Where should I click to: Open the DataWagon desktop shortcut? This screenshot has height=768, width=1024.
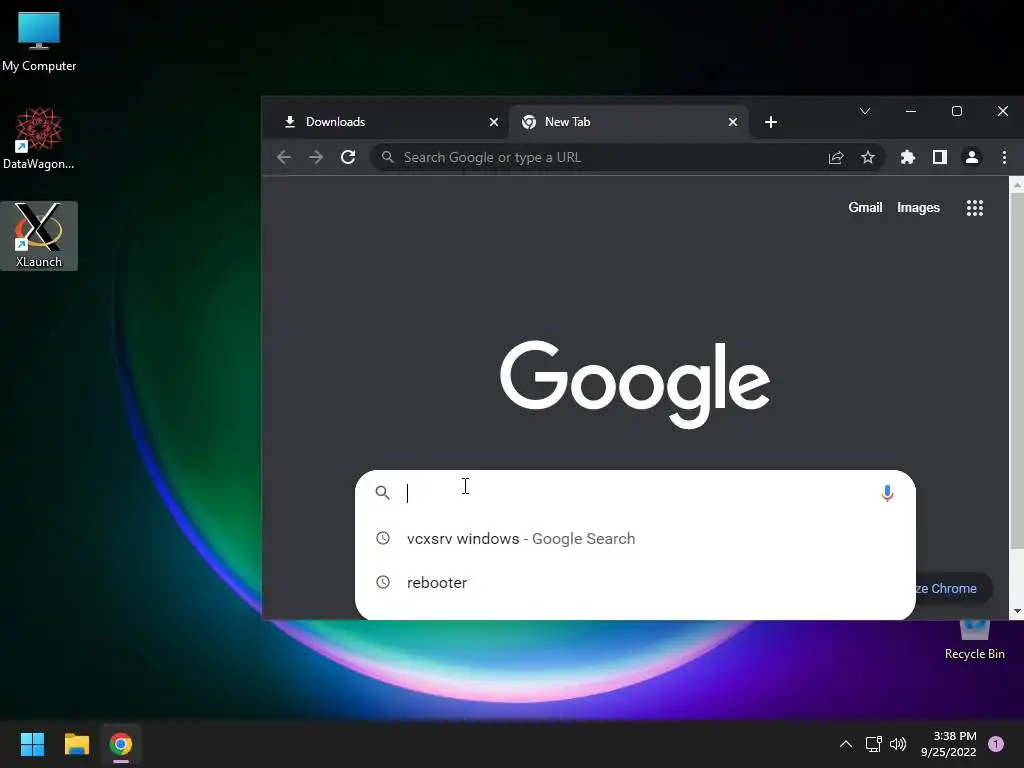[39, 138]
